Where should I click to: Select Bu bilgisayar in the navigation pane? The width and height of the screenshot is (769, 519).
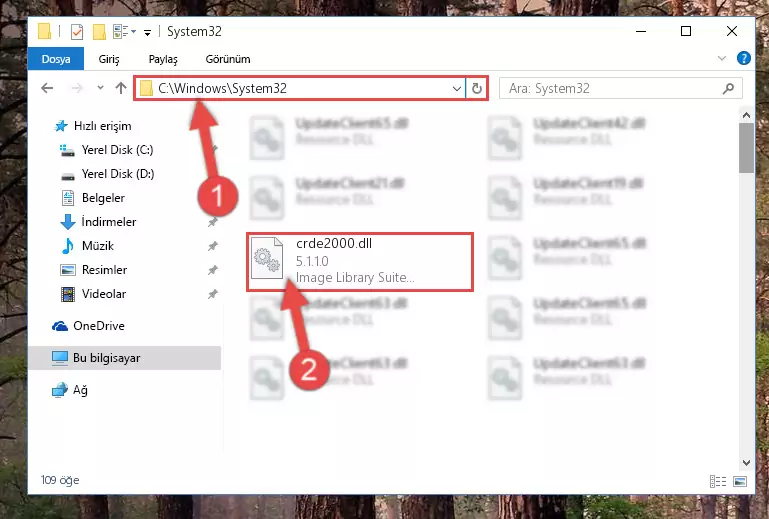pyautogui.click(x=125, y=358)
